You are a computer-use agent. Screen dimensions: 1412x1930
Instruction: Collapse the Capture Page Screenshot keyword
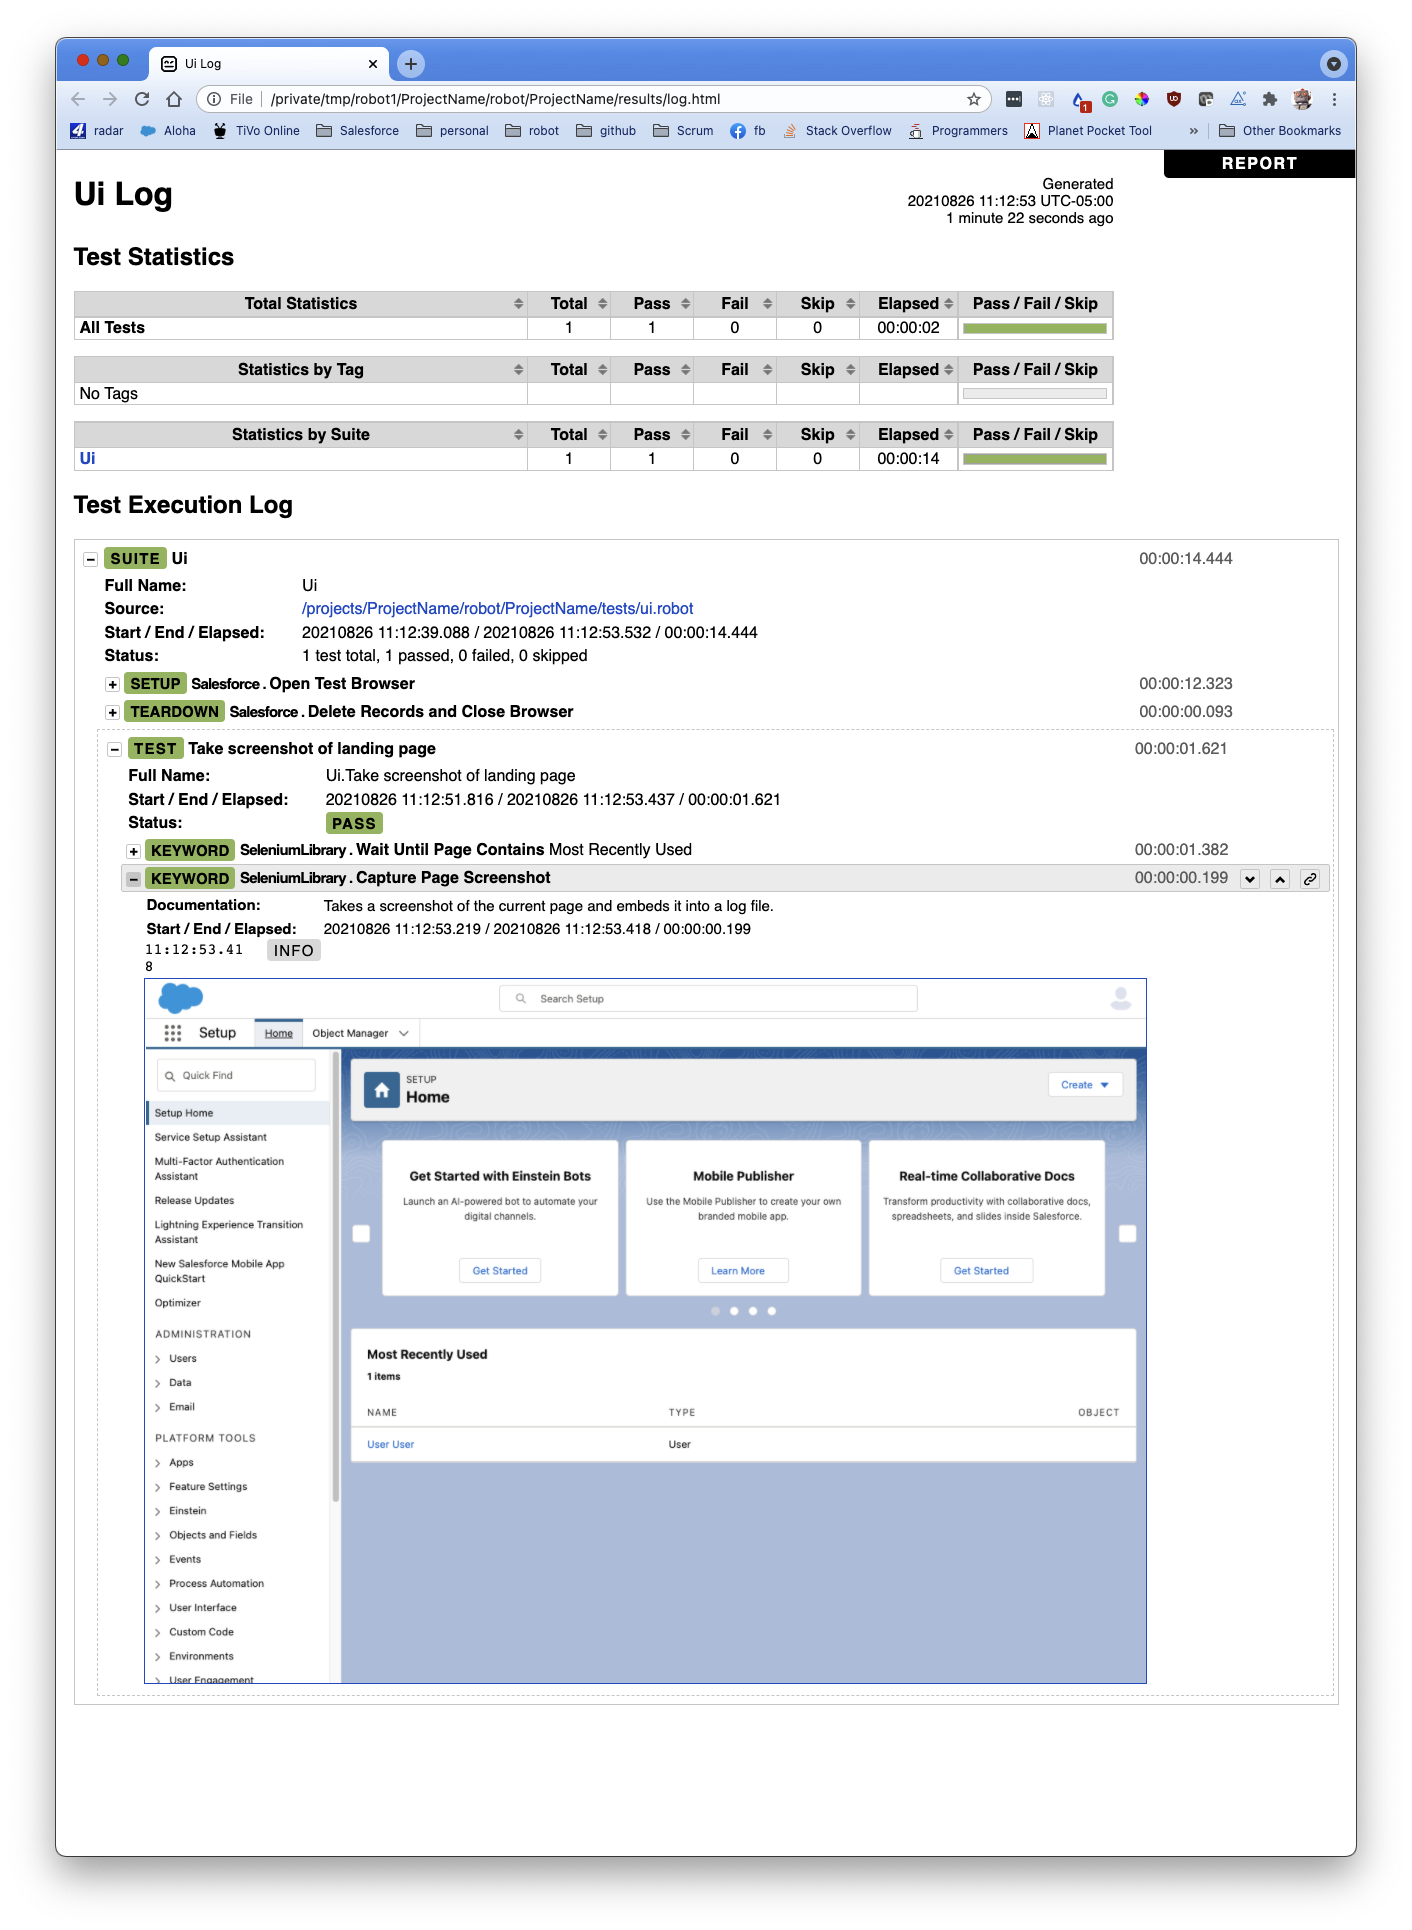pos(133,879)
